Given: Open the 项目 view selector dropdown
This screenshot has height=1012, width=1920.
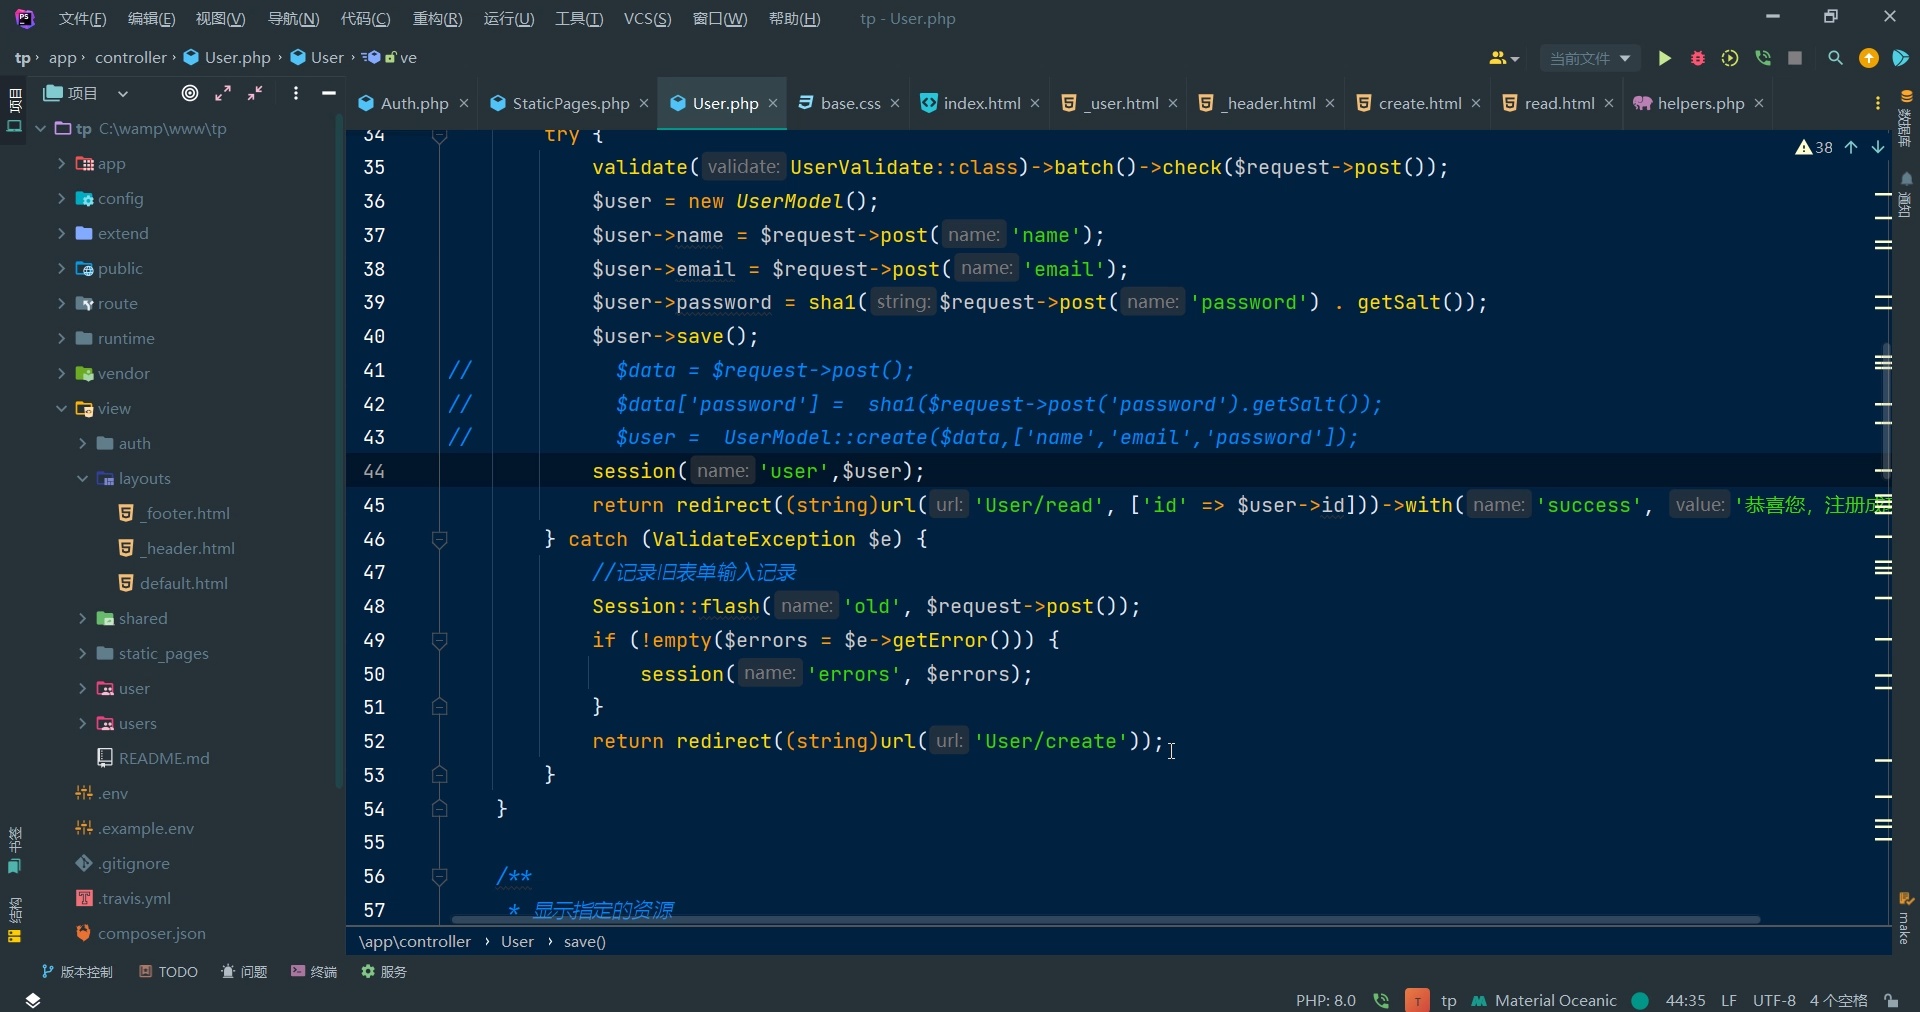Looking at the screenshot, I should coord(87,93).
